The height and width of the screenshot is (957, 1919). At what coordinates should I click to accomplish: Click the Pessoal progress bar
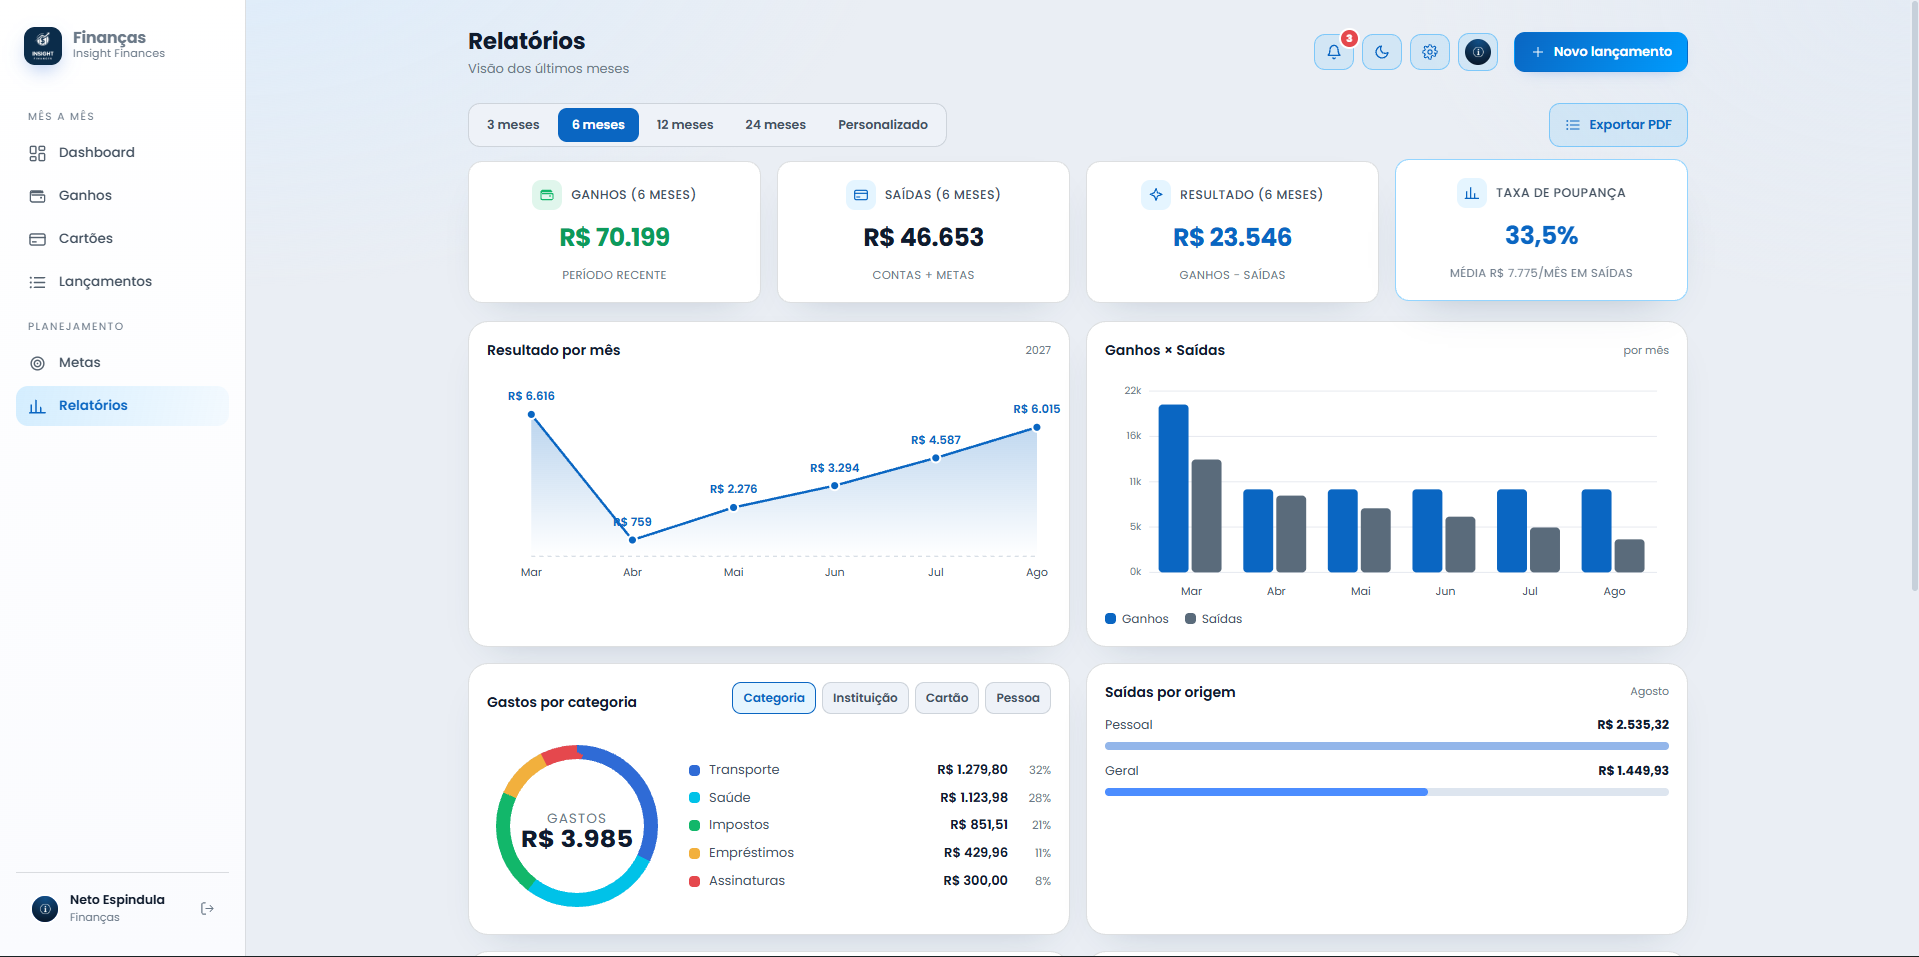point(1386,746)
